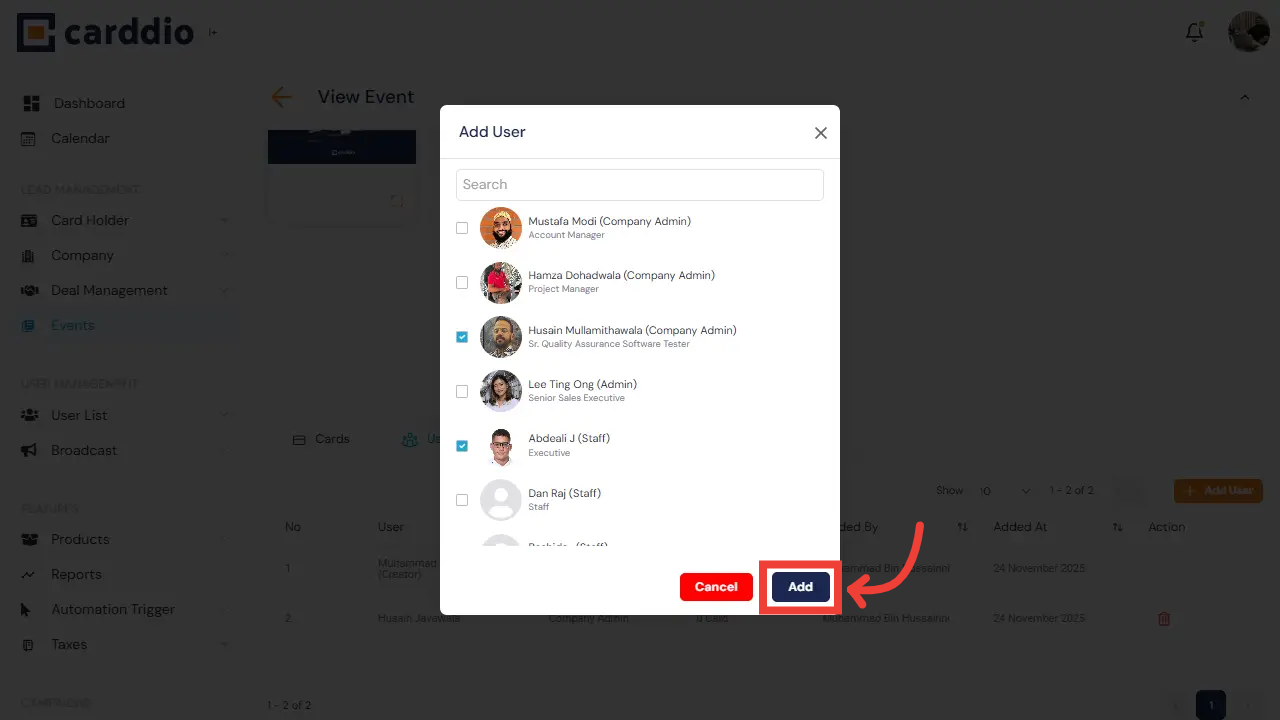Image resolution: width=1280 pixels, height=720 pixels.
Task: Check the box for Mustafa Modi
Action: (x=462, y=227)
